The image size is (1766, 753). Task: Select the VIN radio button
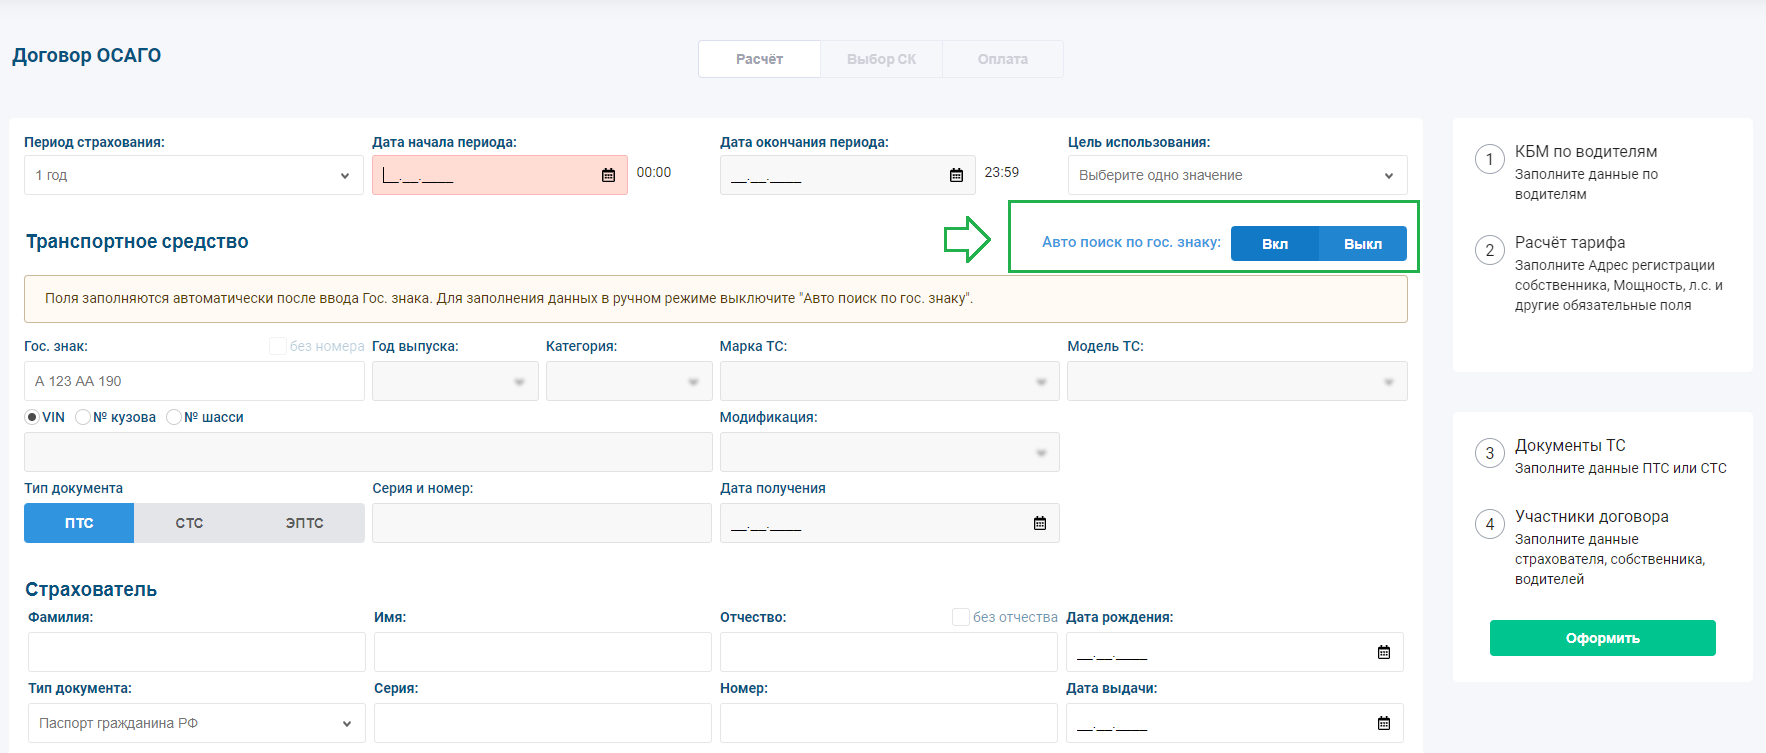[x=32, y=417]
